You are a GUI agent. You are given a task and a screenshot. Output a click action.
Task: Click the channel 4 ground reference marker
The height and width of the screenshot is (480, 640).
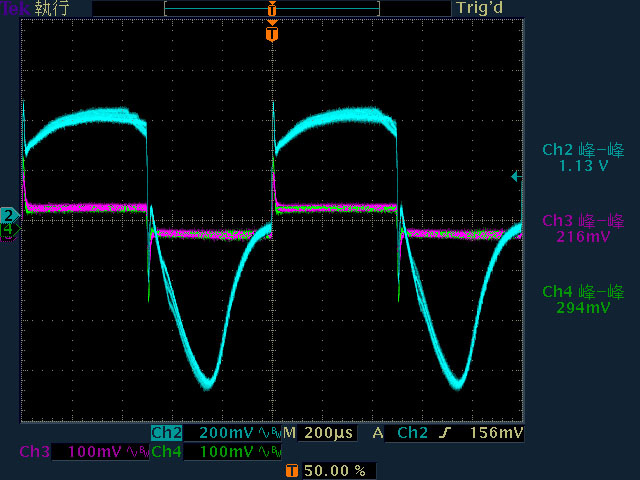9,229
